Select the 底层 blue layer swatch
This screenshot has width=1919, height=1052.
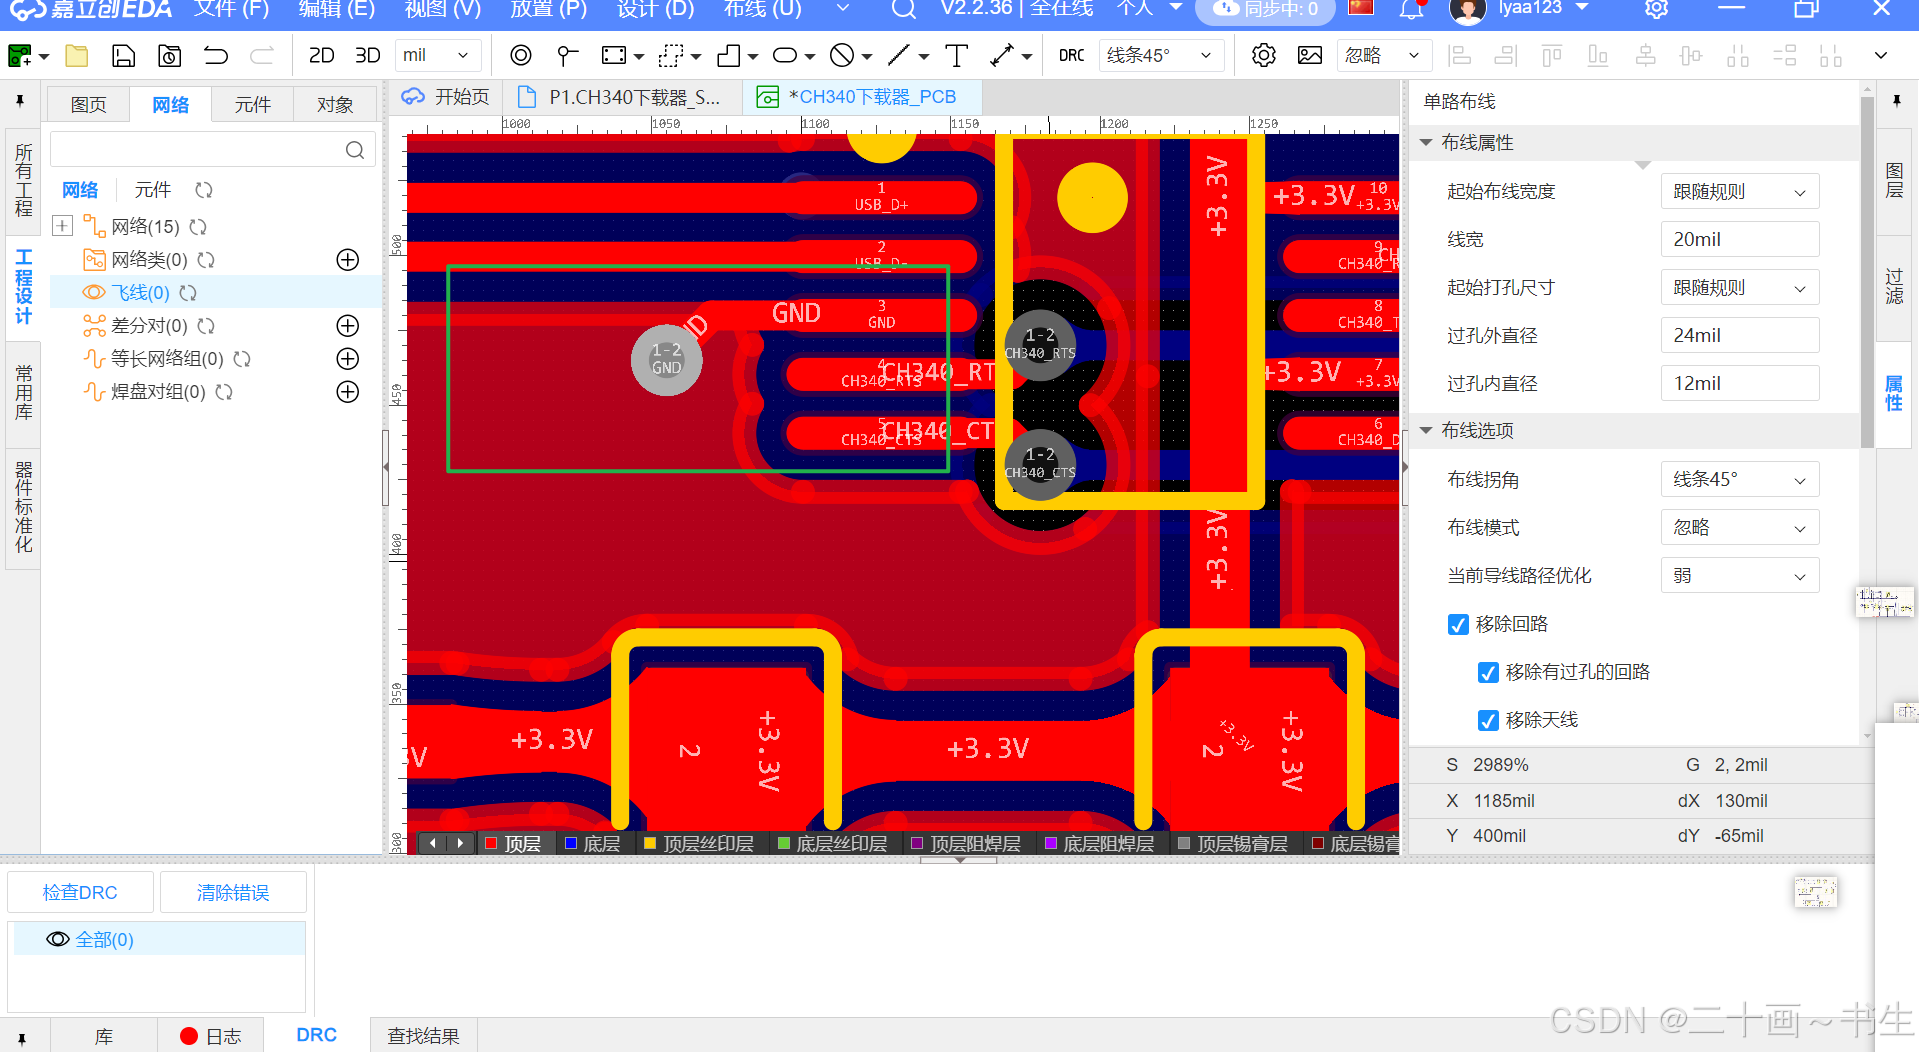[x=571, y=843]
